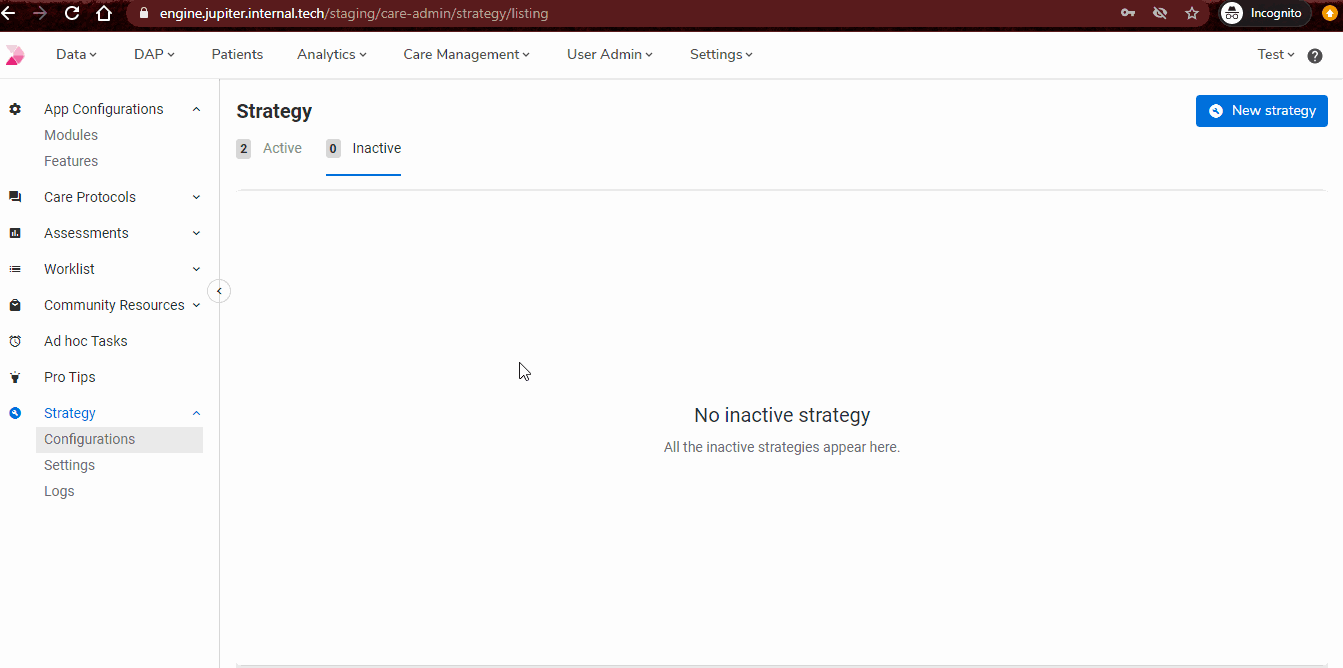Click the Worklist list icon

pyautogui.click(x=15, y=269)
